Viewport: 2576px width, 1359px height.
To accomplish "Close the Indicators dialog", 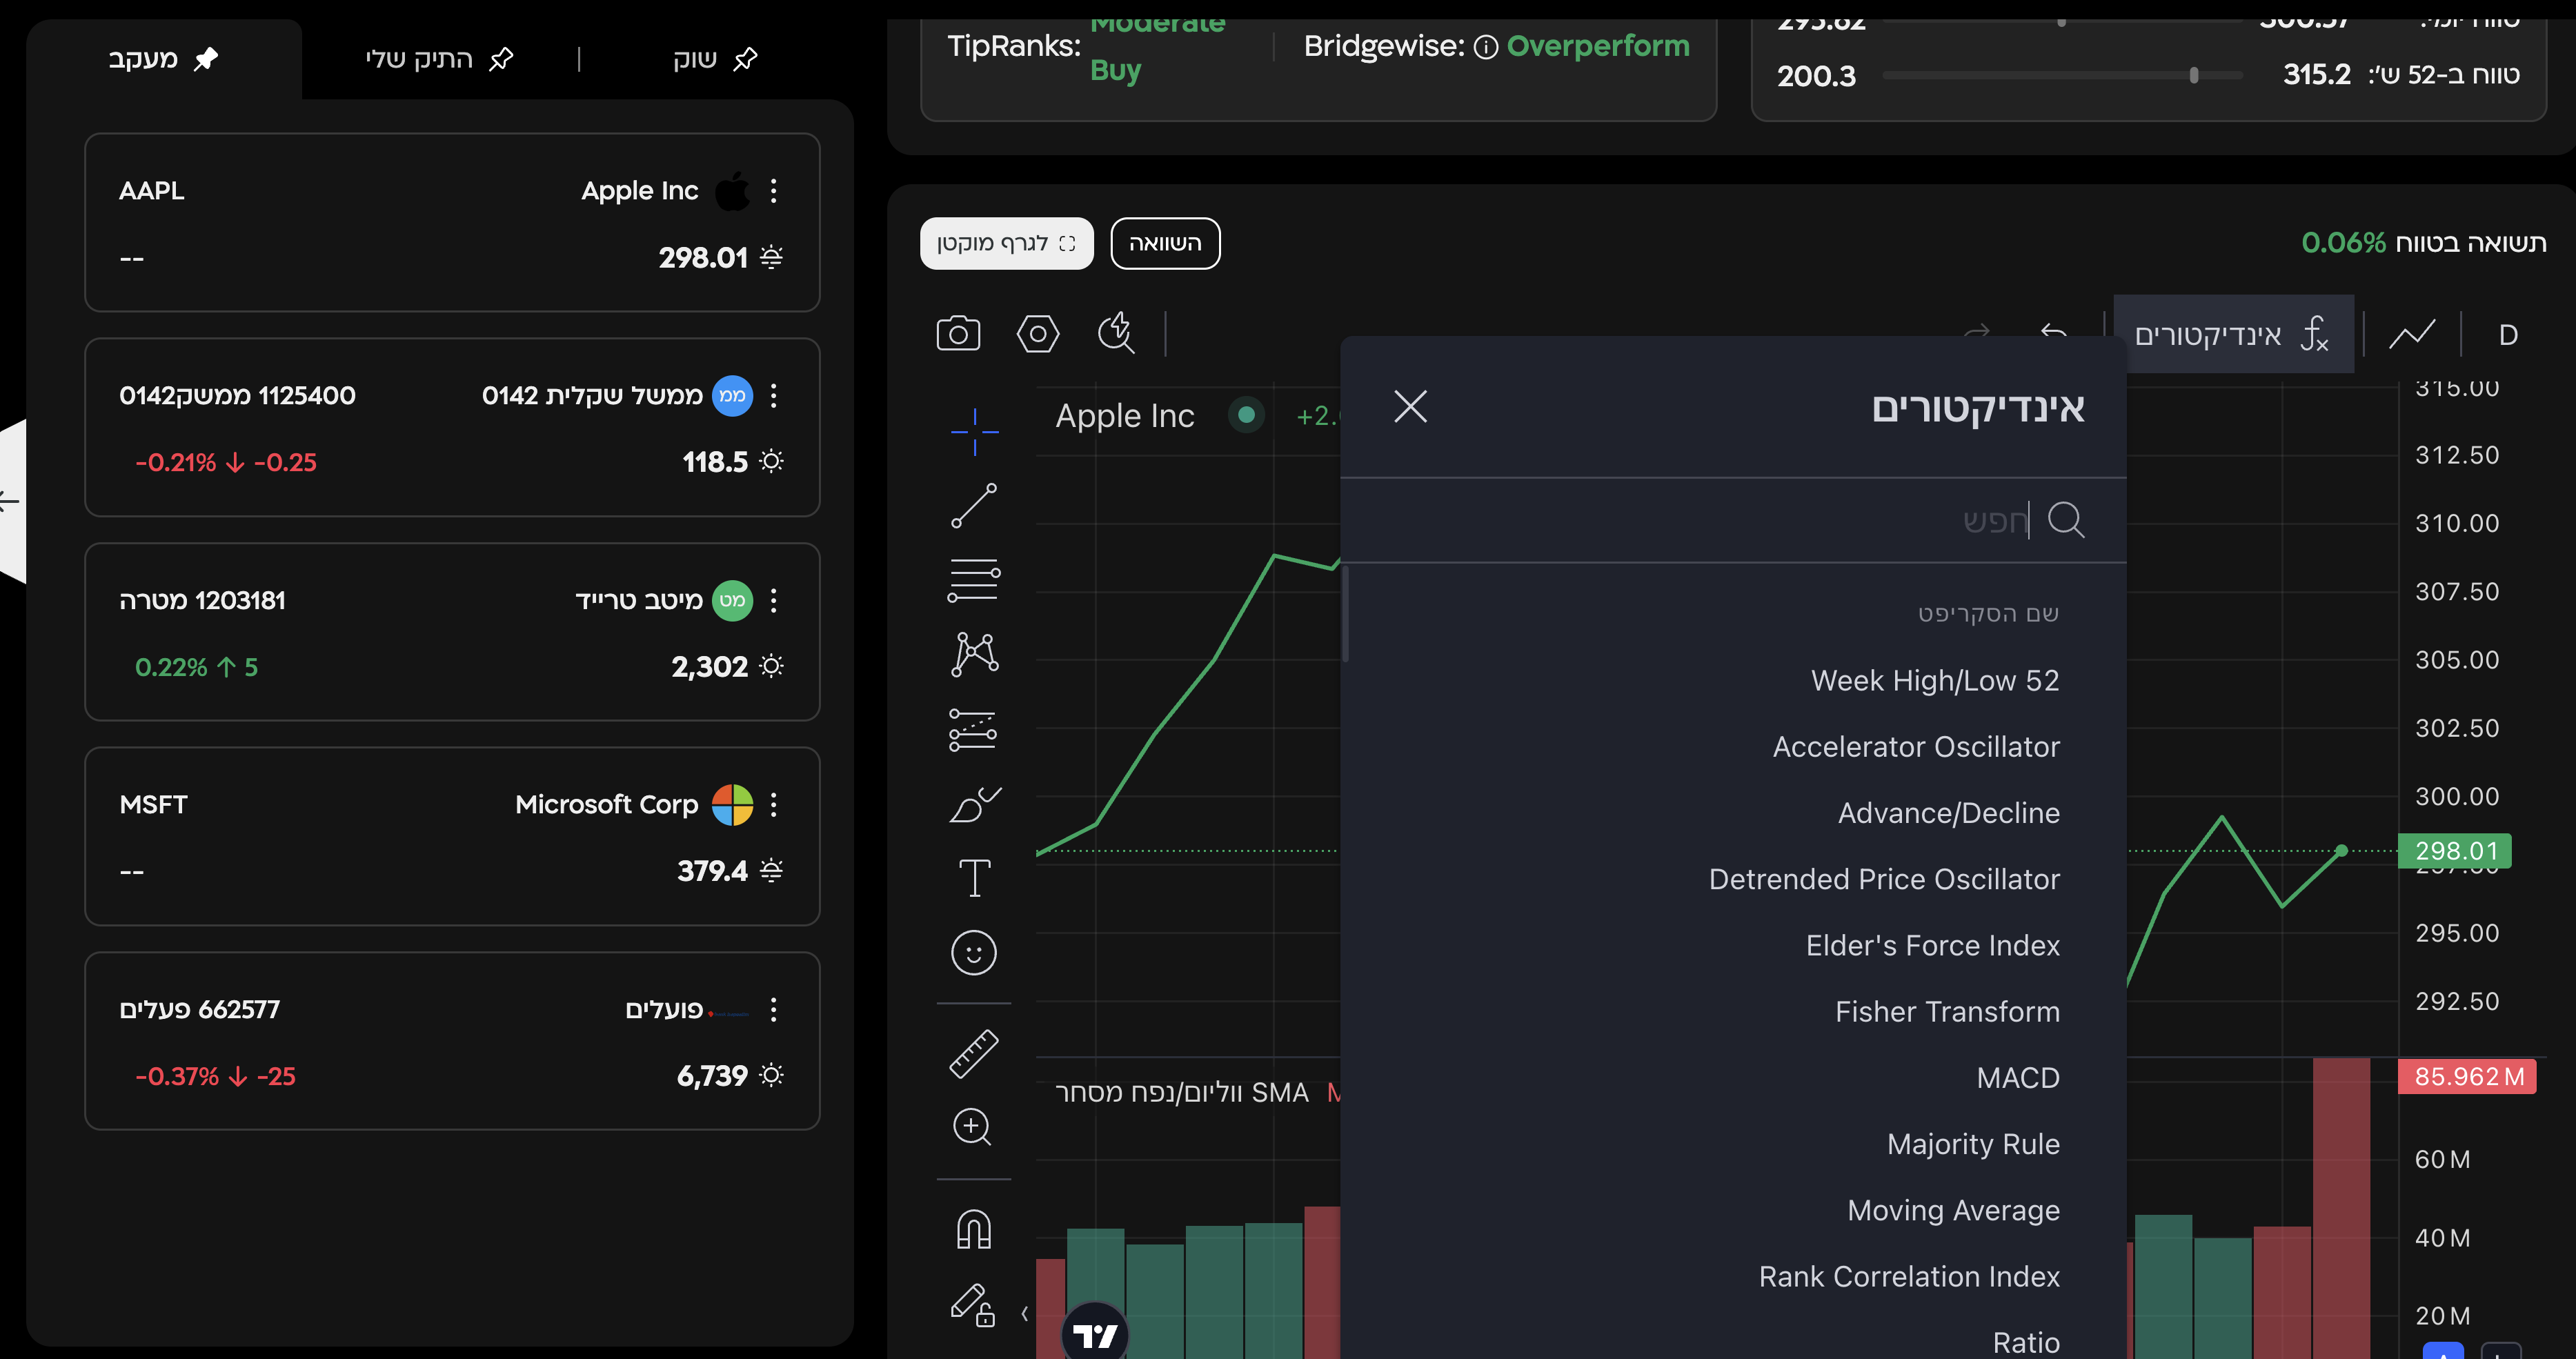I will tap(1411, 406).
